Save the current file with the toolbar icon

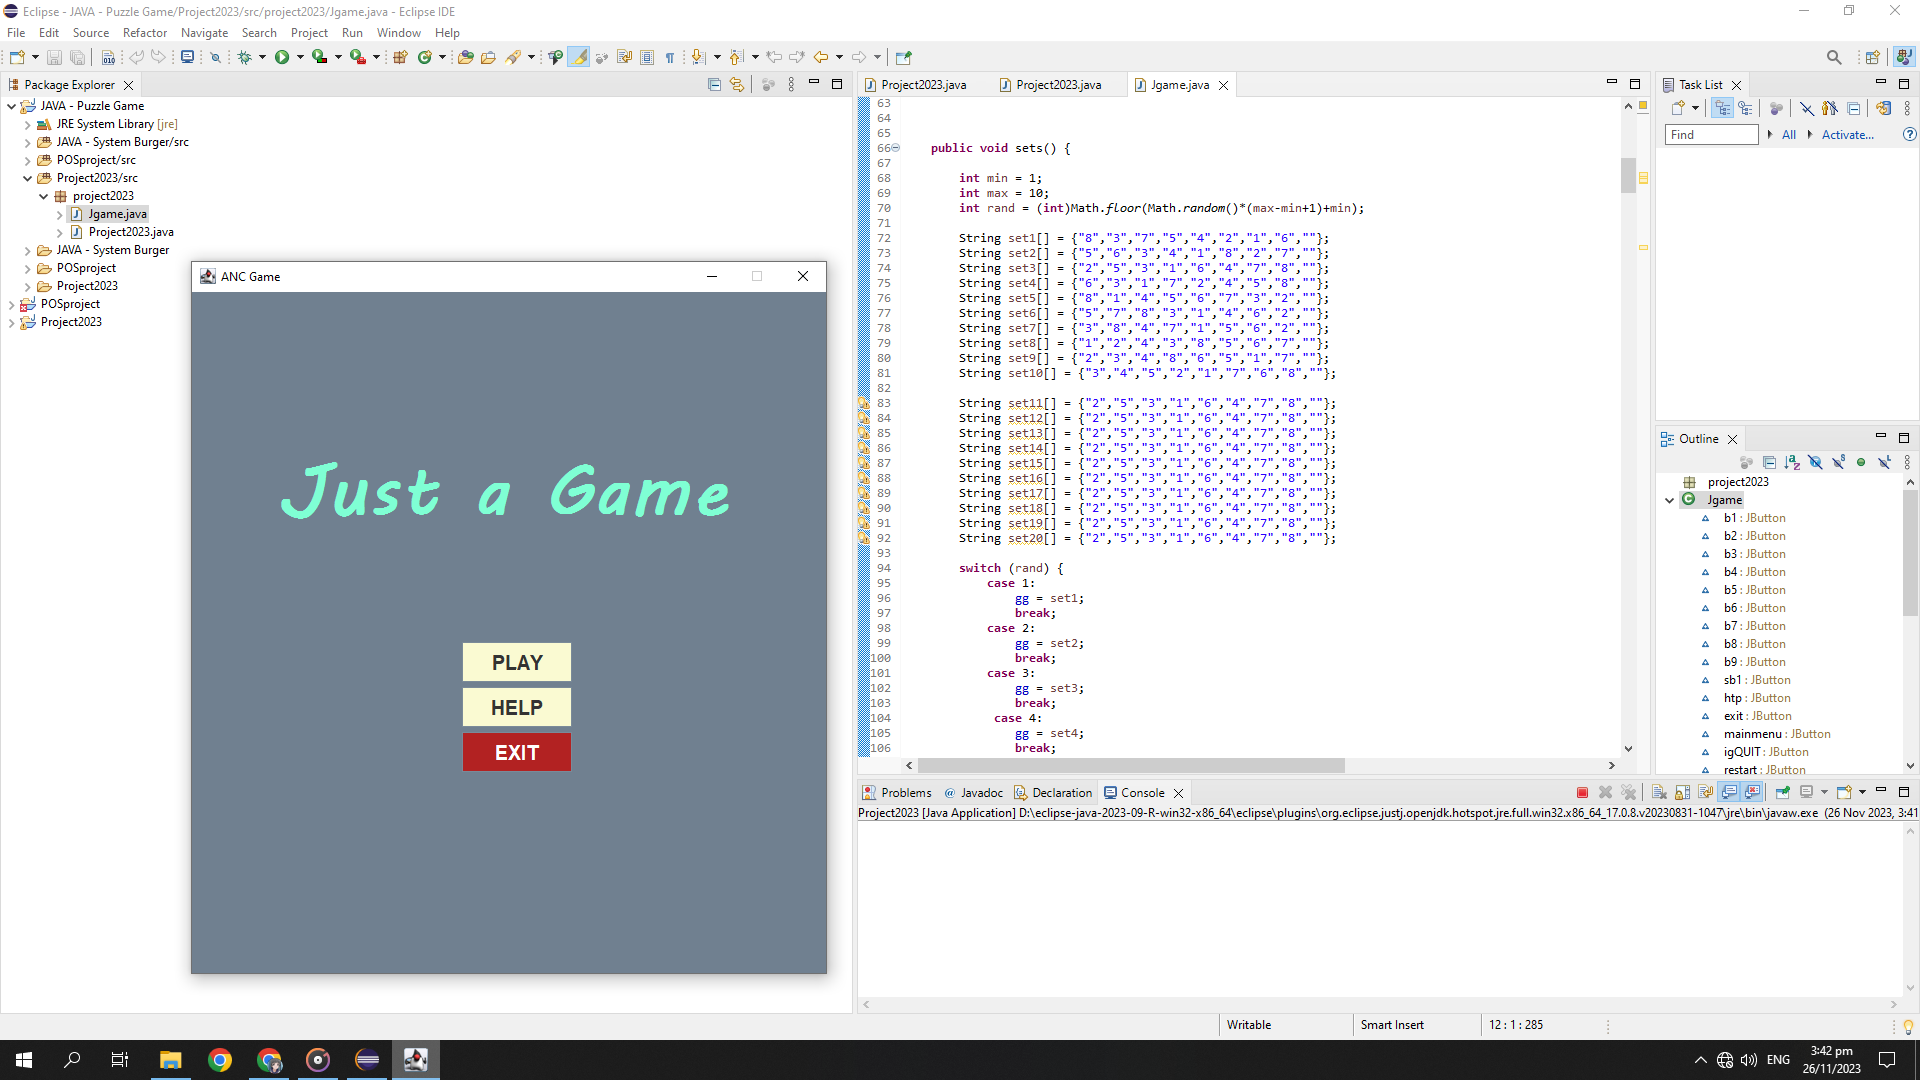(54, 57)
